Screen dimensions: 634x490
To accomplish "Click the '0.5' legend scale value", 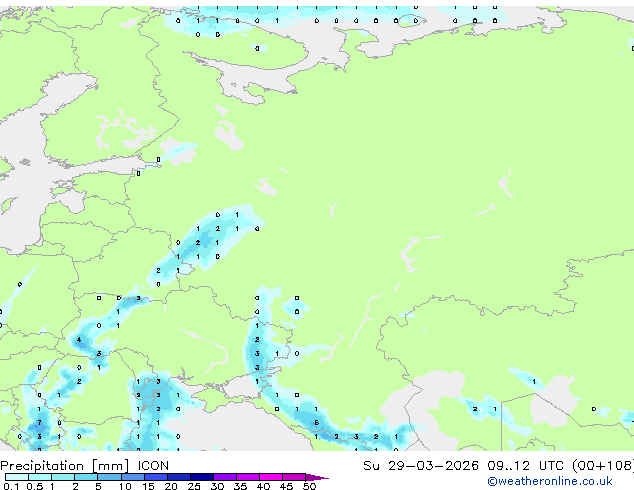I will tap(35, 486).
